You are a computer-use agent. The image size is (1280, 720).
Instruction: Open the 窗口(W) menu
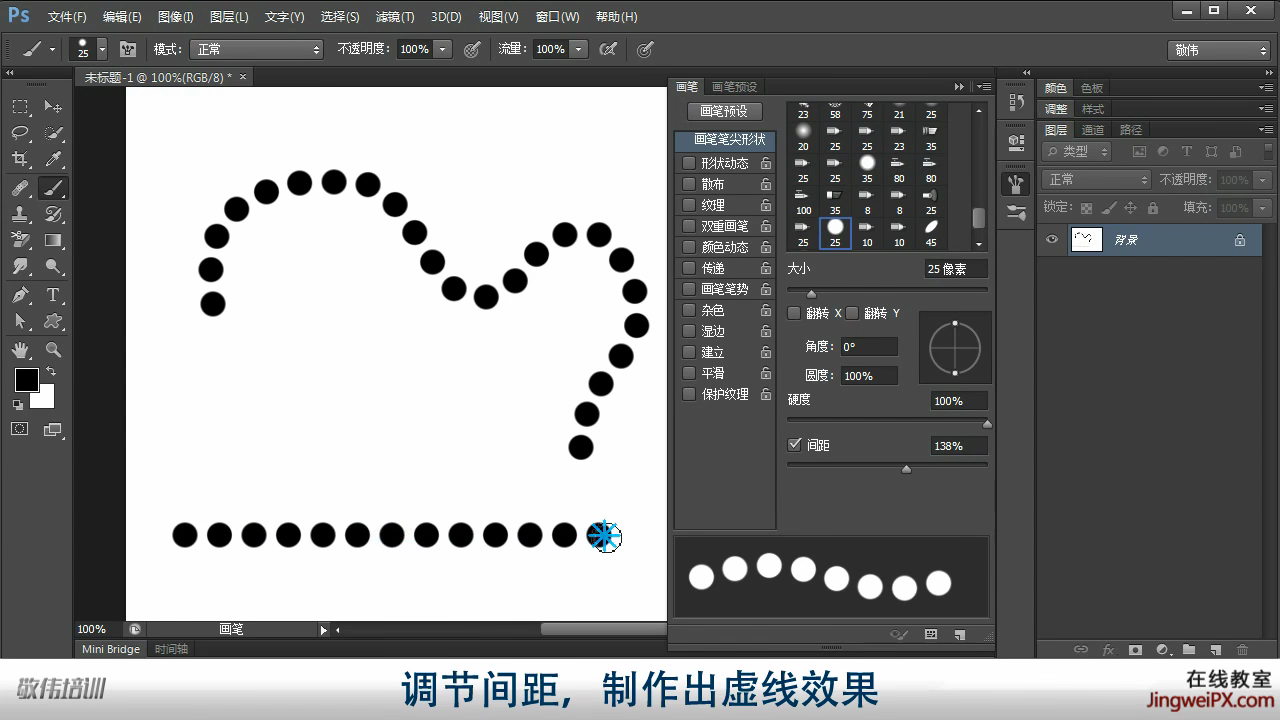557,17
